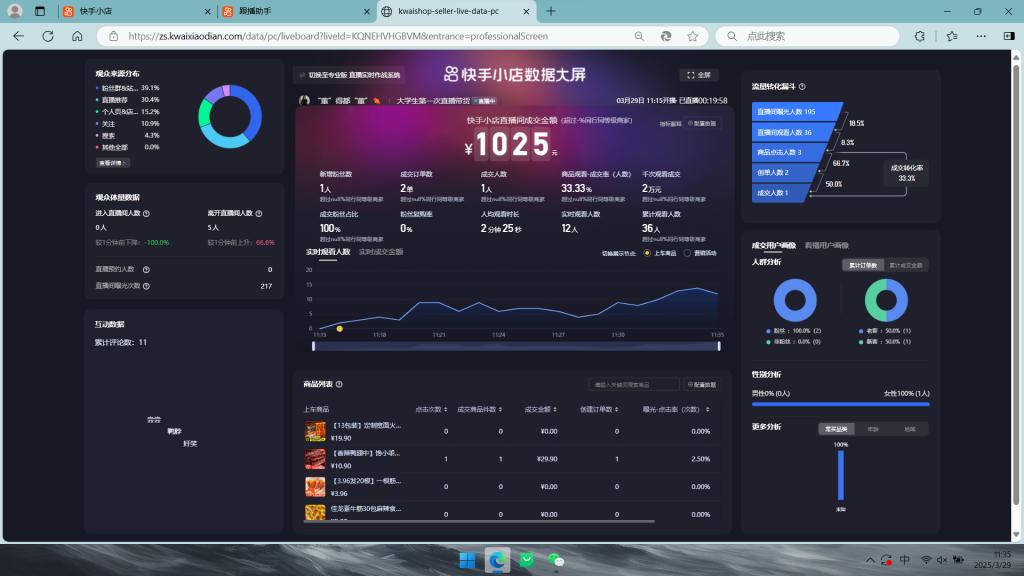
Task: Open the WeChat icon in the taskbar
Action: click(554, 559)
